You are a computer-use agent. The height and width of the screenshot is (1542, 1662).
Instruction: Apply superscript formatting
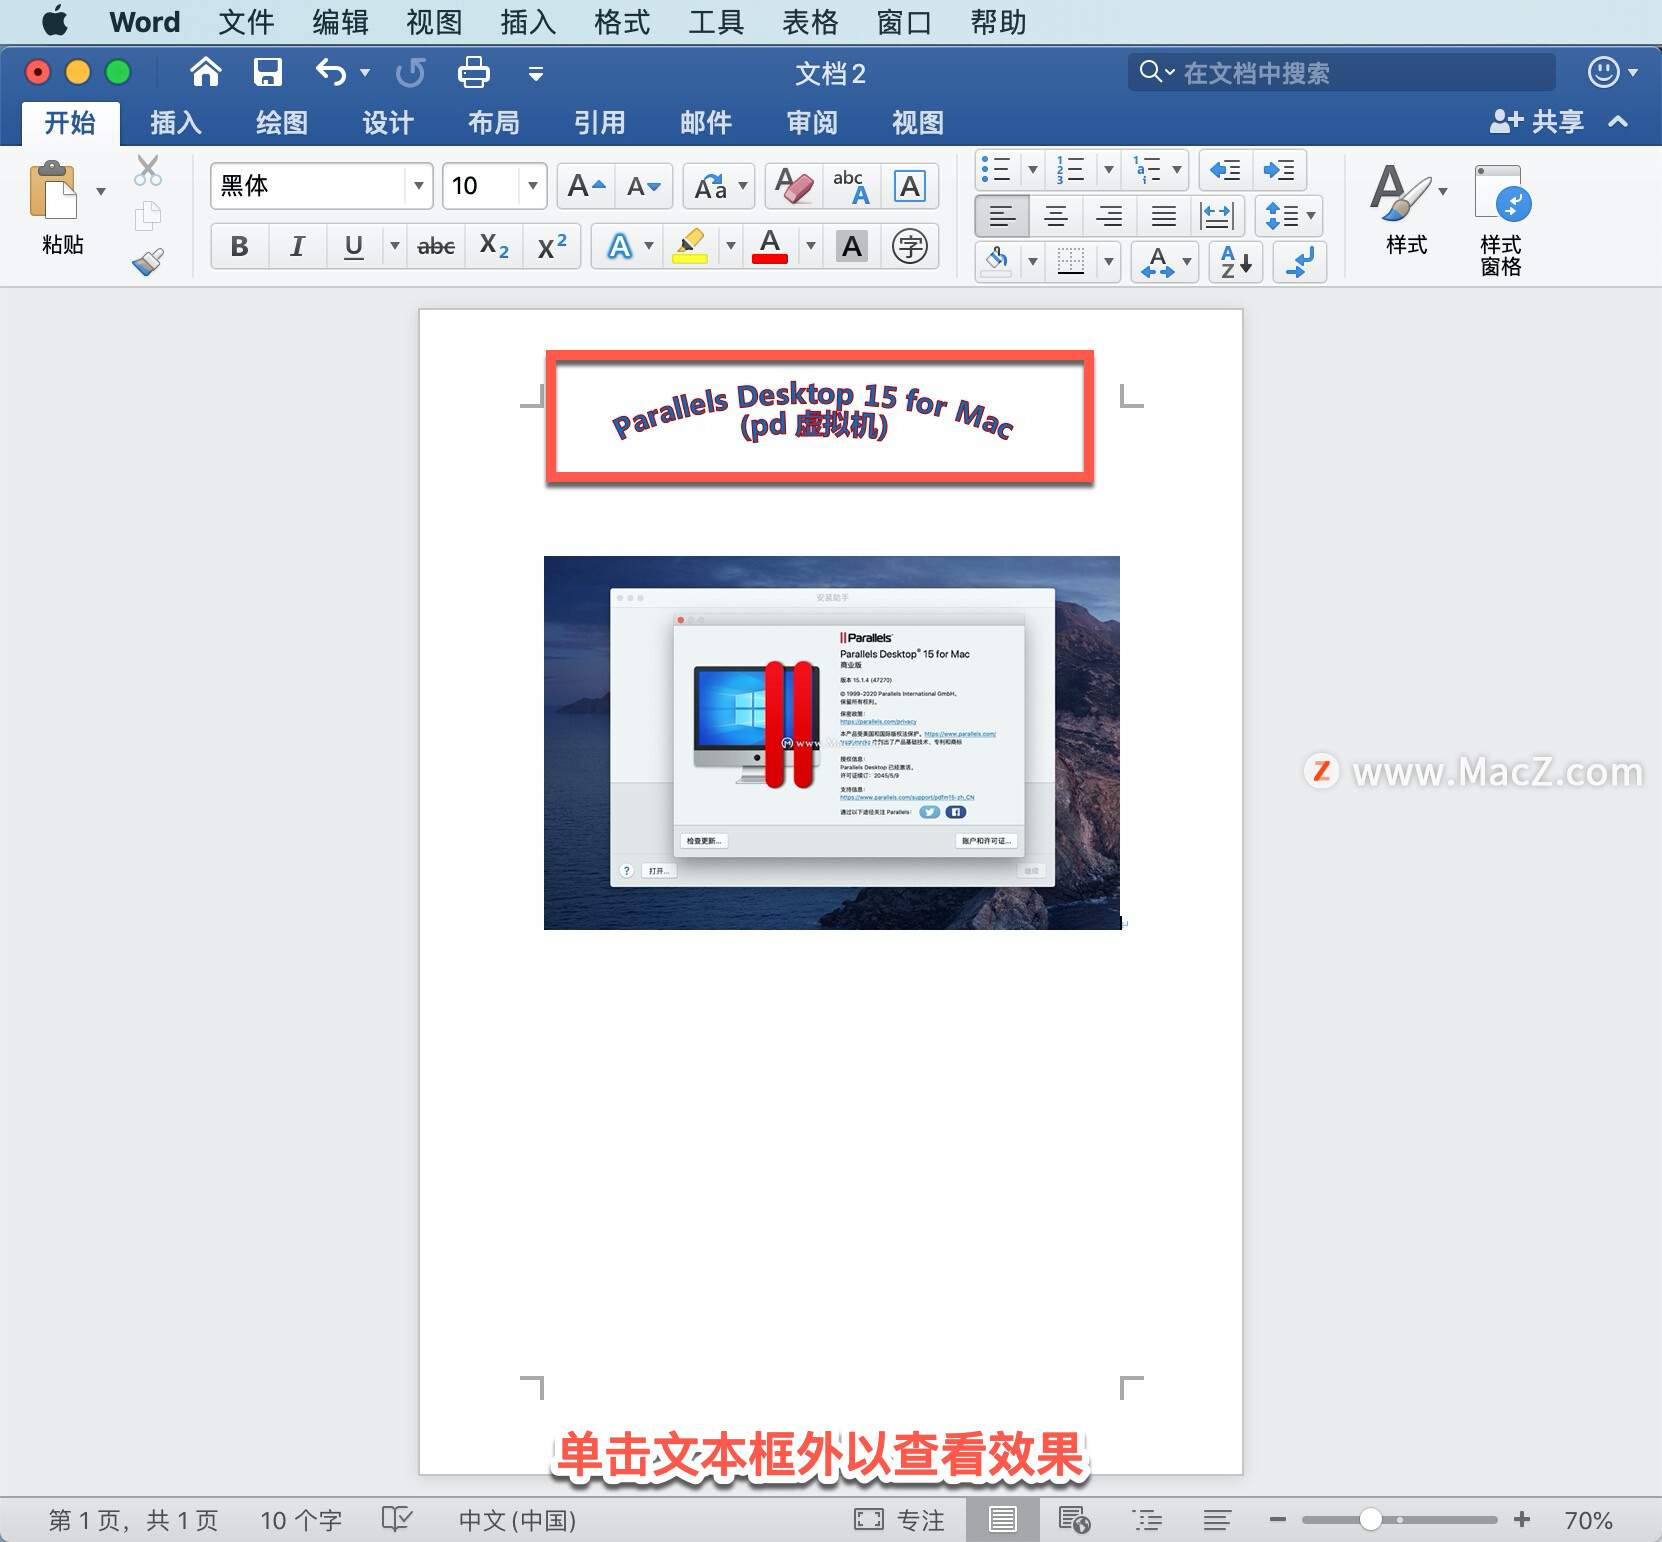coord(552,246)
